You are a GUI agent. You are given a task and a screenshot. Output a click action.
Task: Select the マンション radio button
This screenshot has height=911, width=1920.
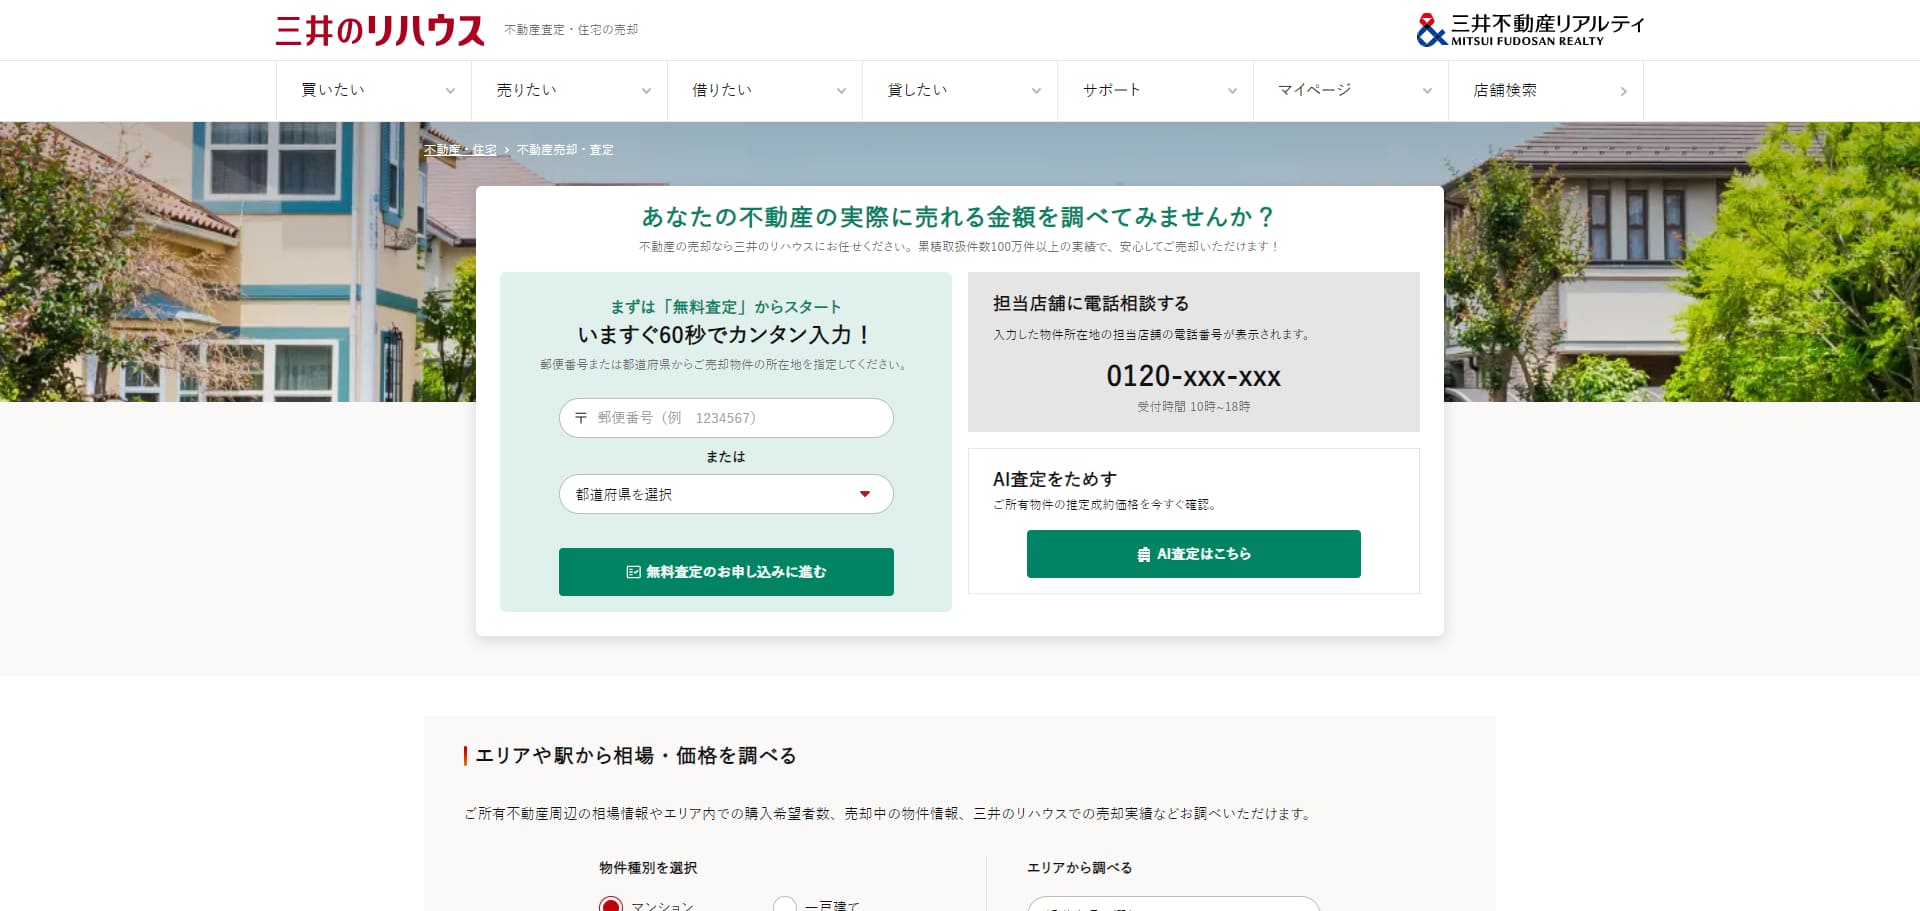tap(612, 905)
